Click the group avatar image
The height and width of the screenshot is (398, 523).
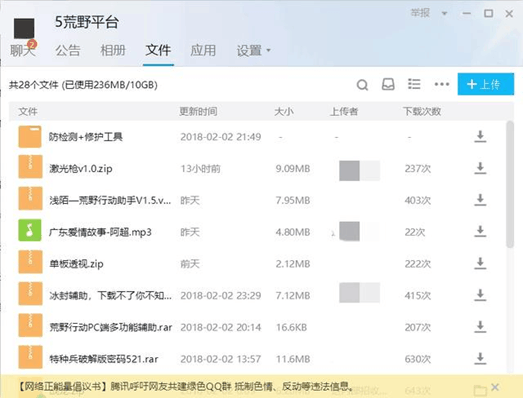tap(24, 28)
